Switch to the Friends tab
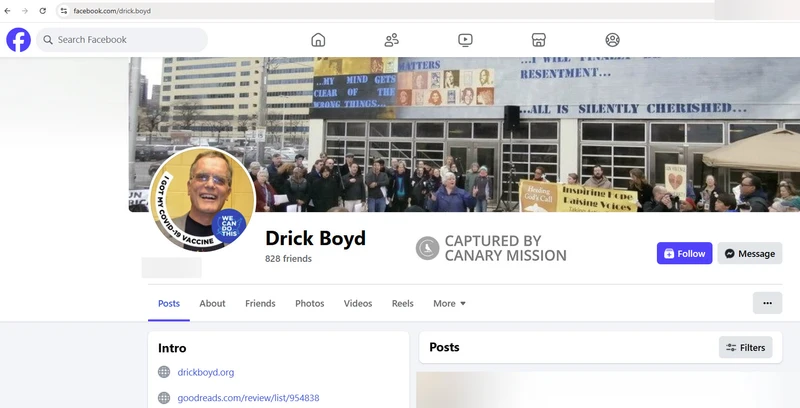 click(260, 303)
